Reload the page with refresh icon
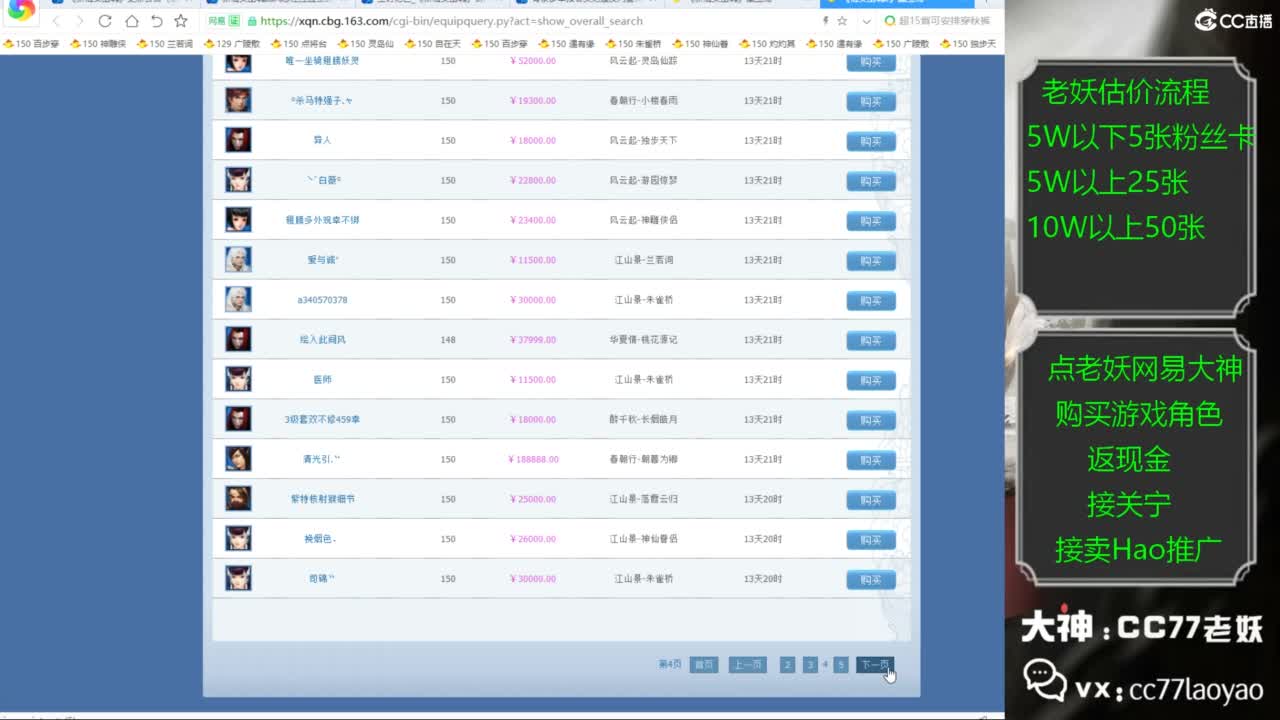Viewport: 1280px width, 720px height. pos(105,21)
